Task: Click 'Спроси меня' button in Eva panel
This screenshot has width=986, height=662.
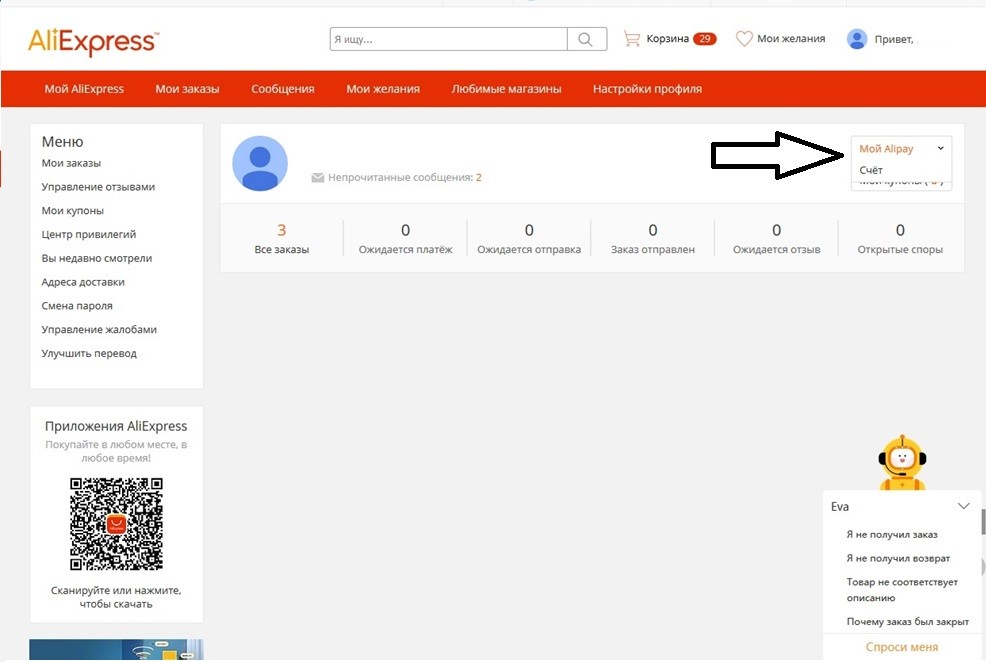Action: pyautogui.click(x=902, y=647)
